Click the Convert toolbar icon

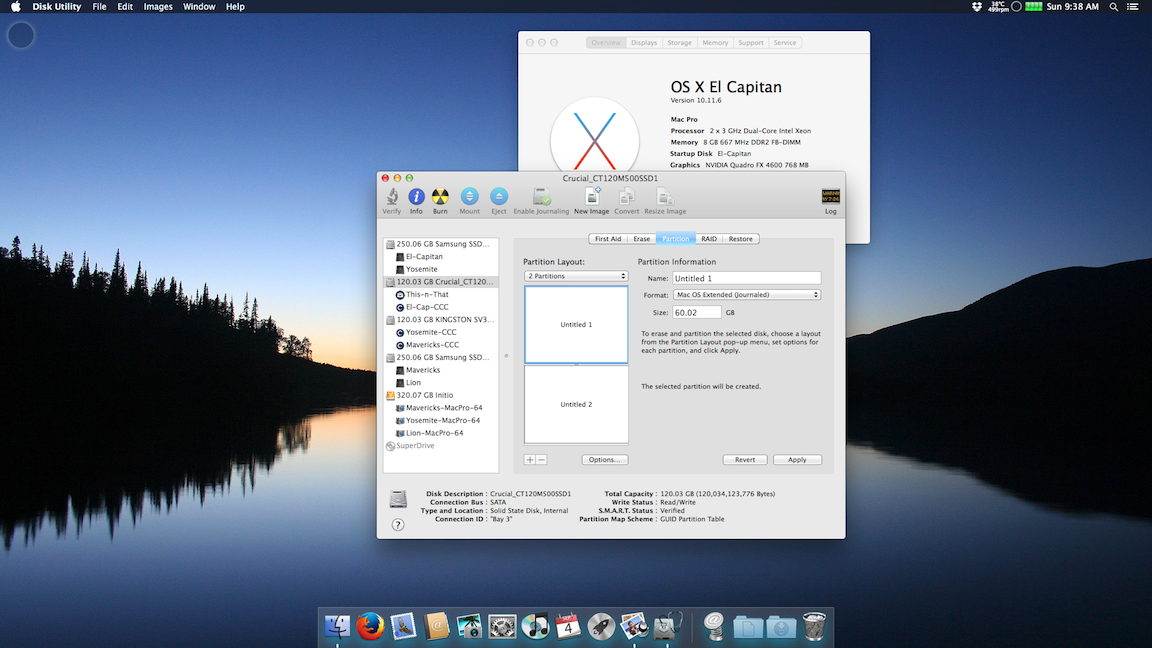(x=627, y=197)
